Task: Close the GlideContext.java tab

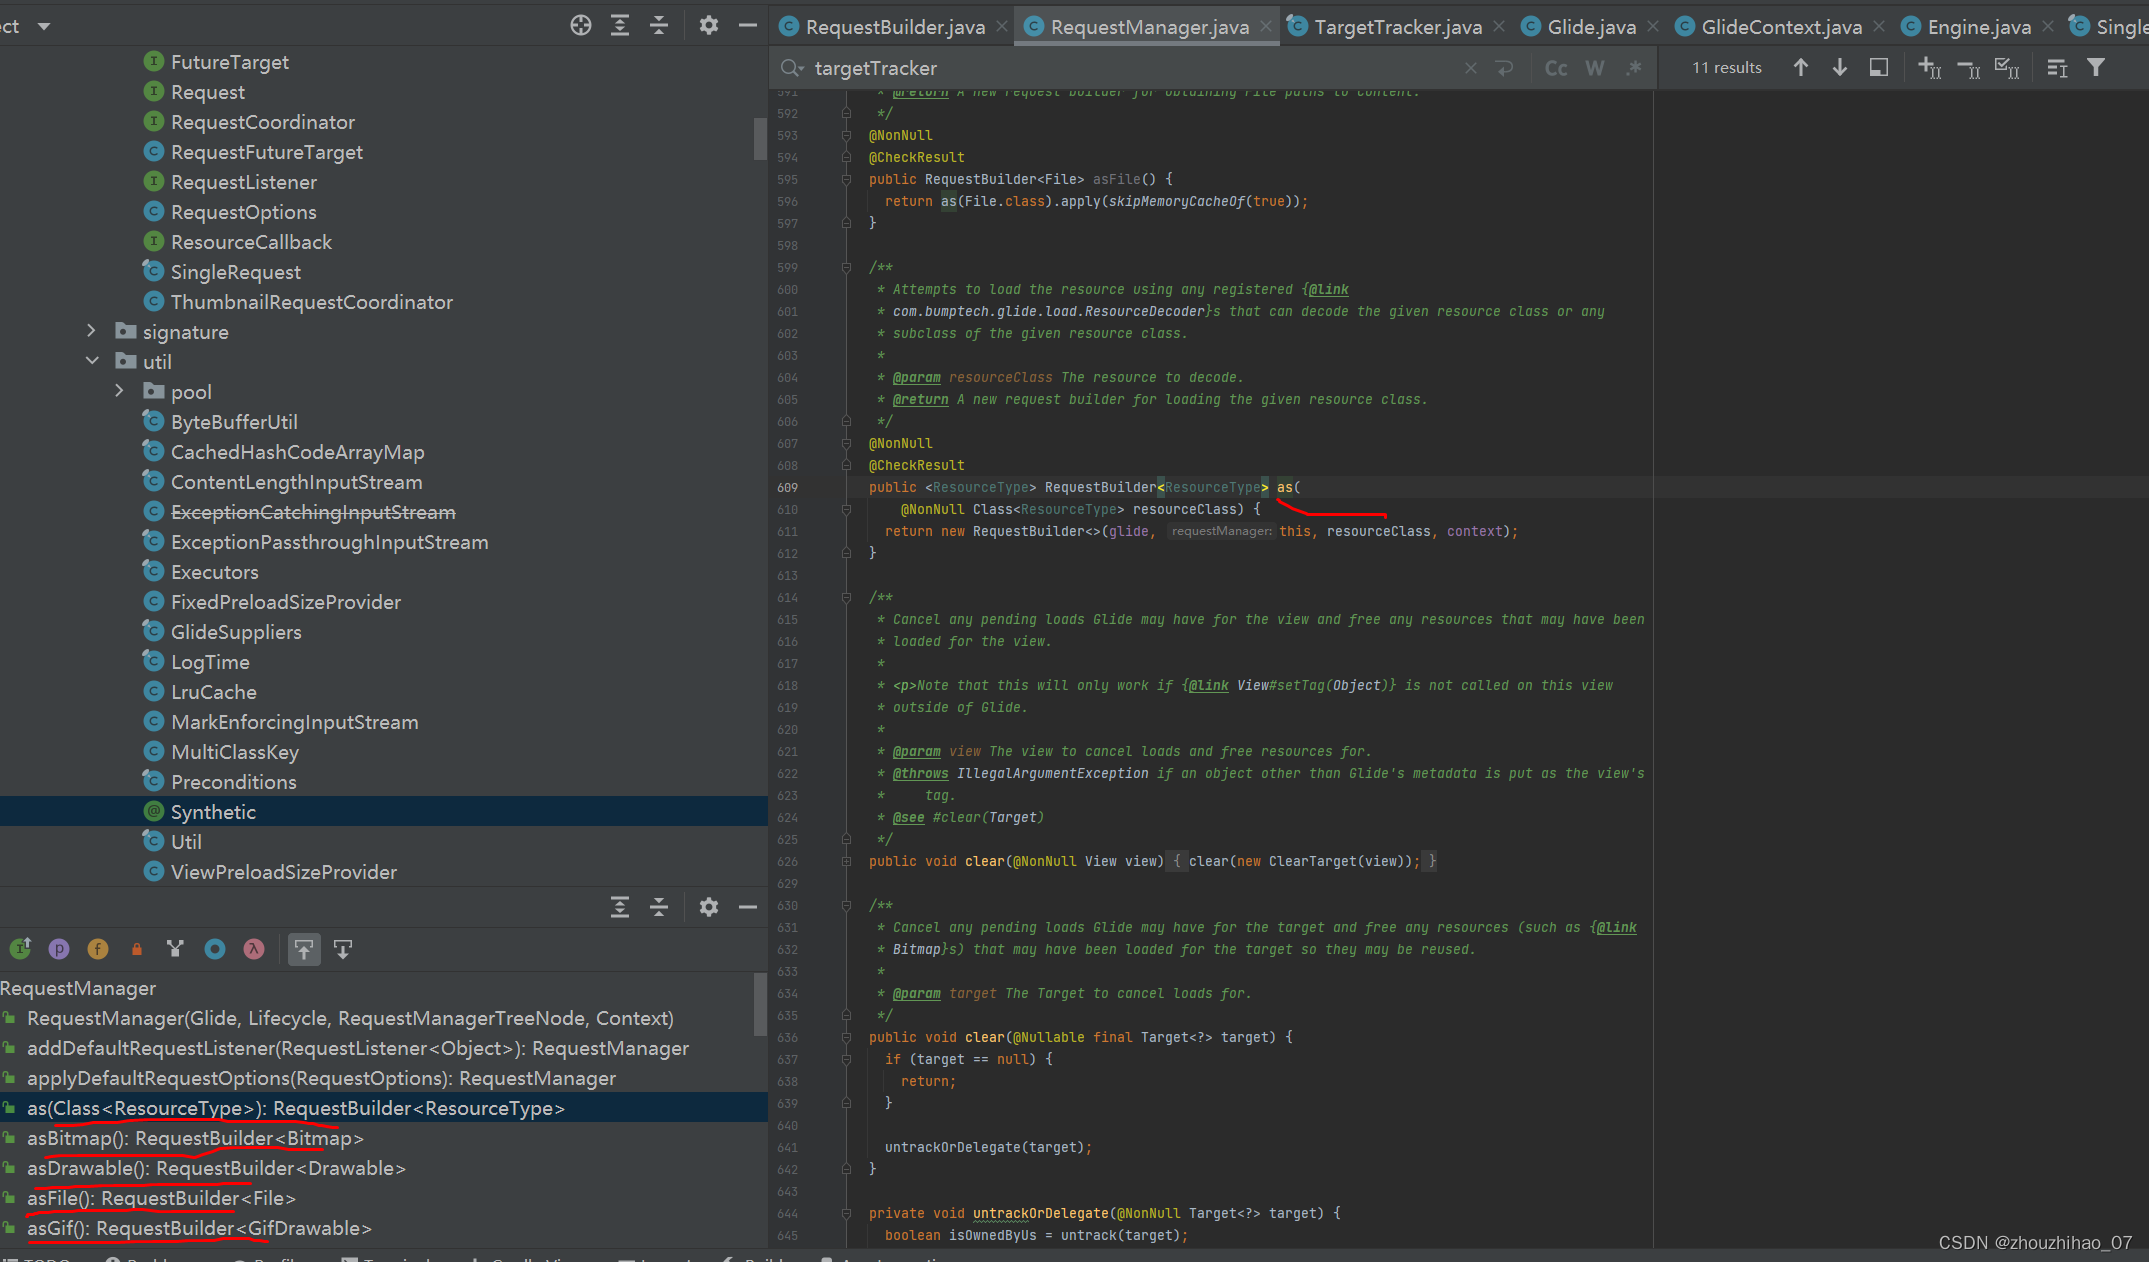Action: tap(1878, 27)
